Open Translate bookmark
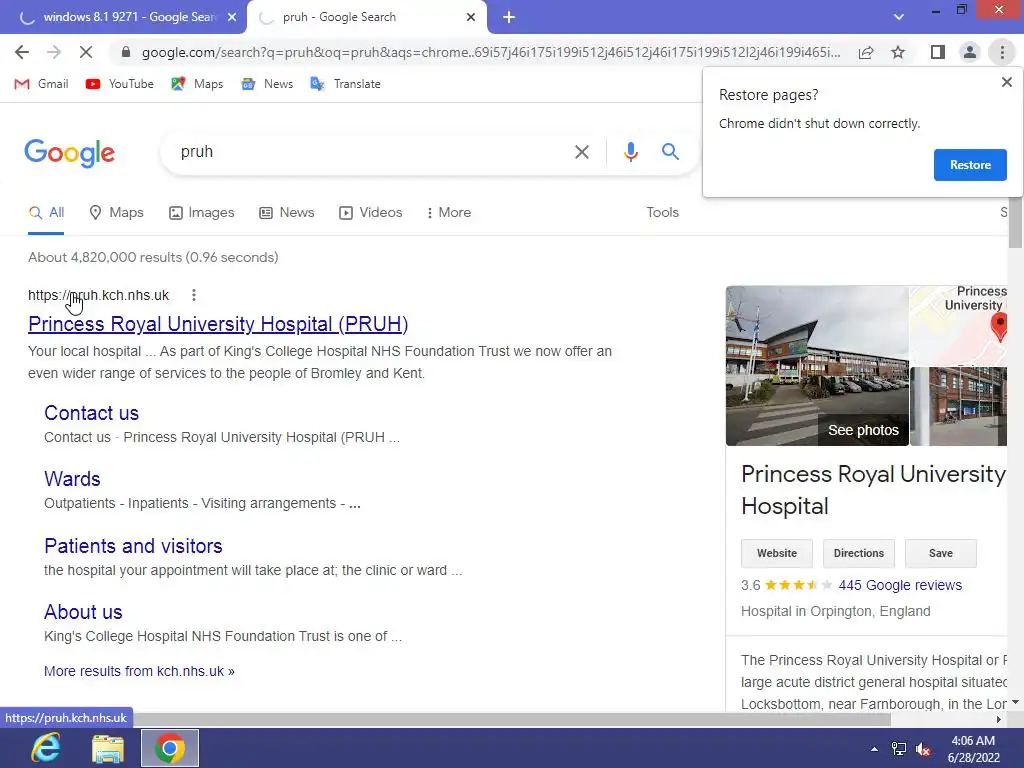 [345, 84]
